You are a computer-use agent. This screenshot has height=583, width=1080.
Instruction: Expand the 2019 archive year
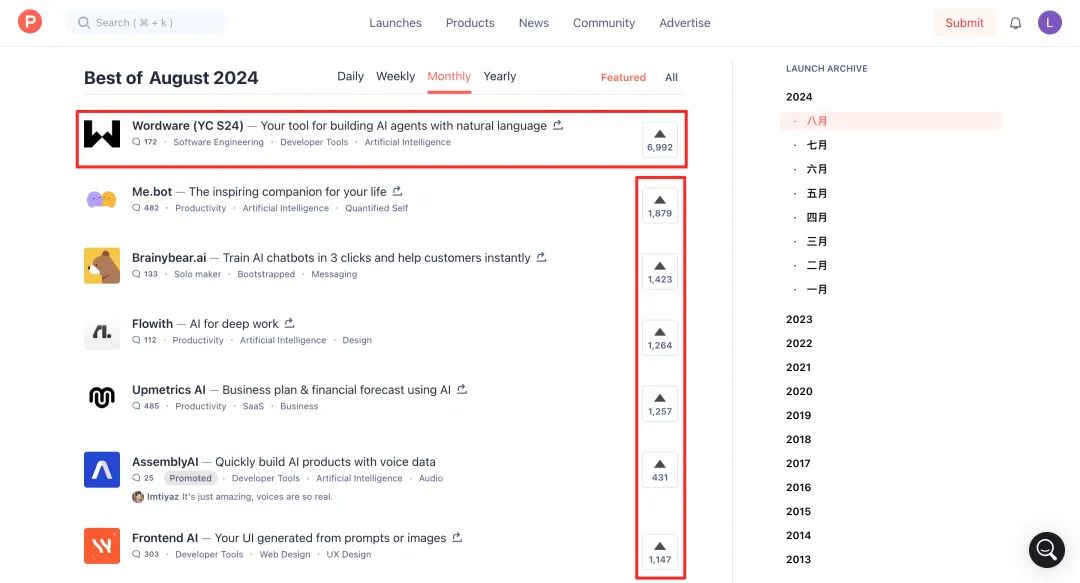[798, 416]
